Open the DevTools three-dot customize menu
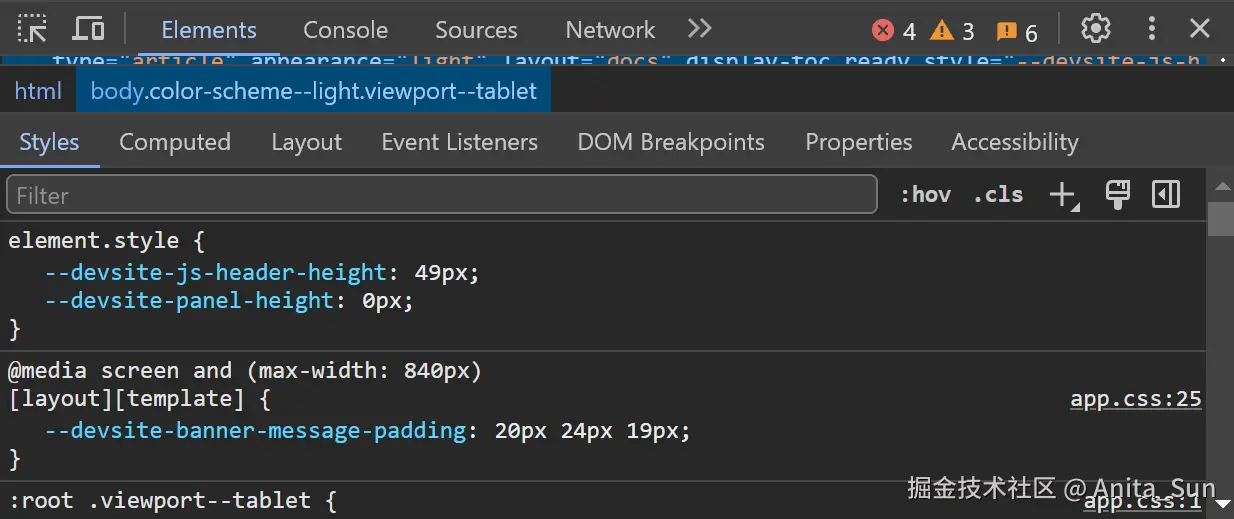This screenshot has width=1234, height=519. pos(1152,29)
